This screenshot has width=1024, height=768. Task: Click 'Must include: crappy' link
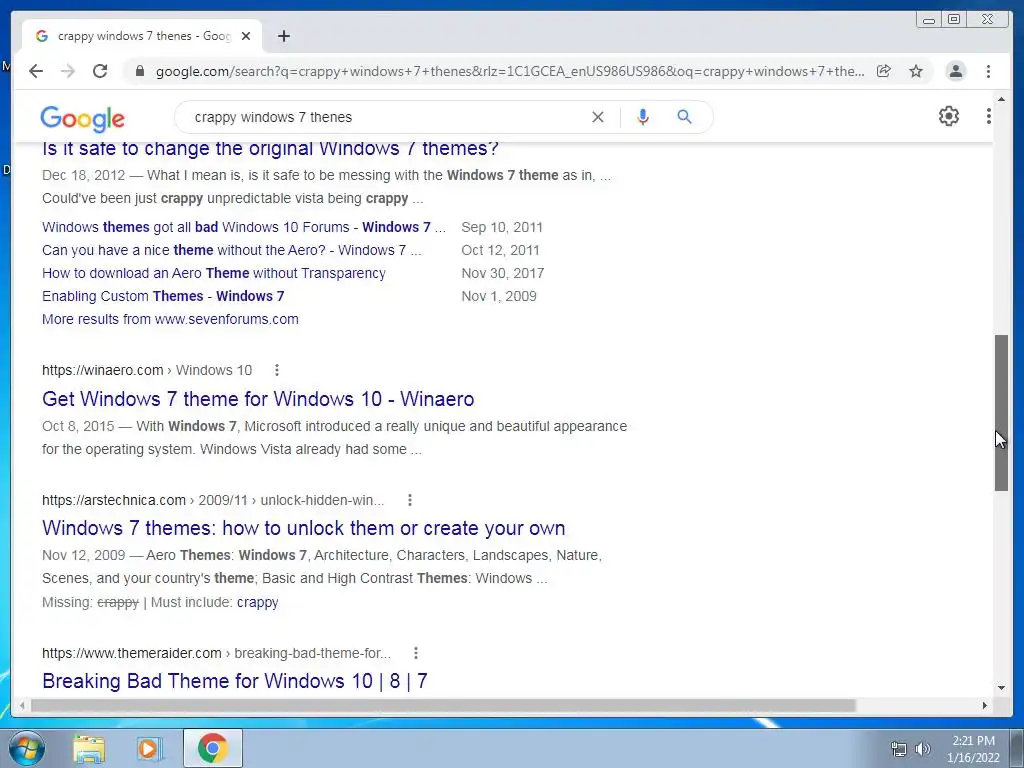(257, 602)
